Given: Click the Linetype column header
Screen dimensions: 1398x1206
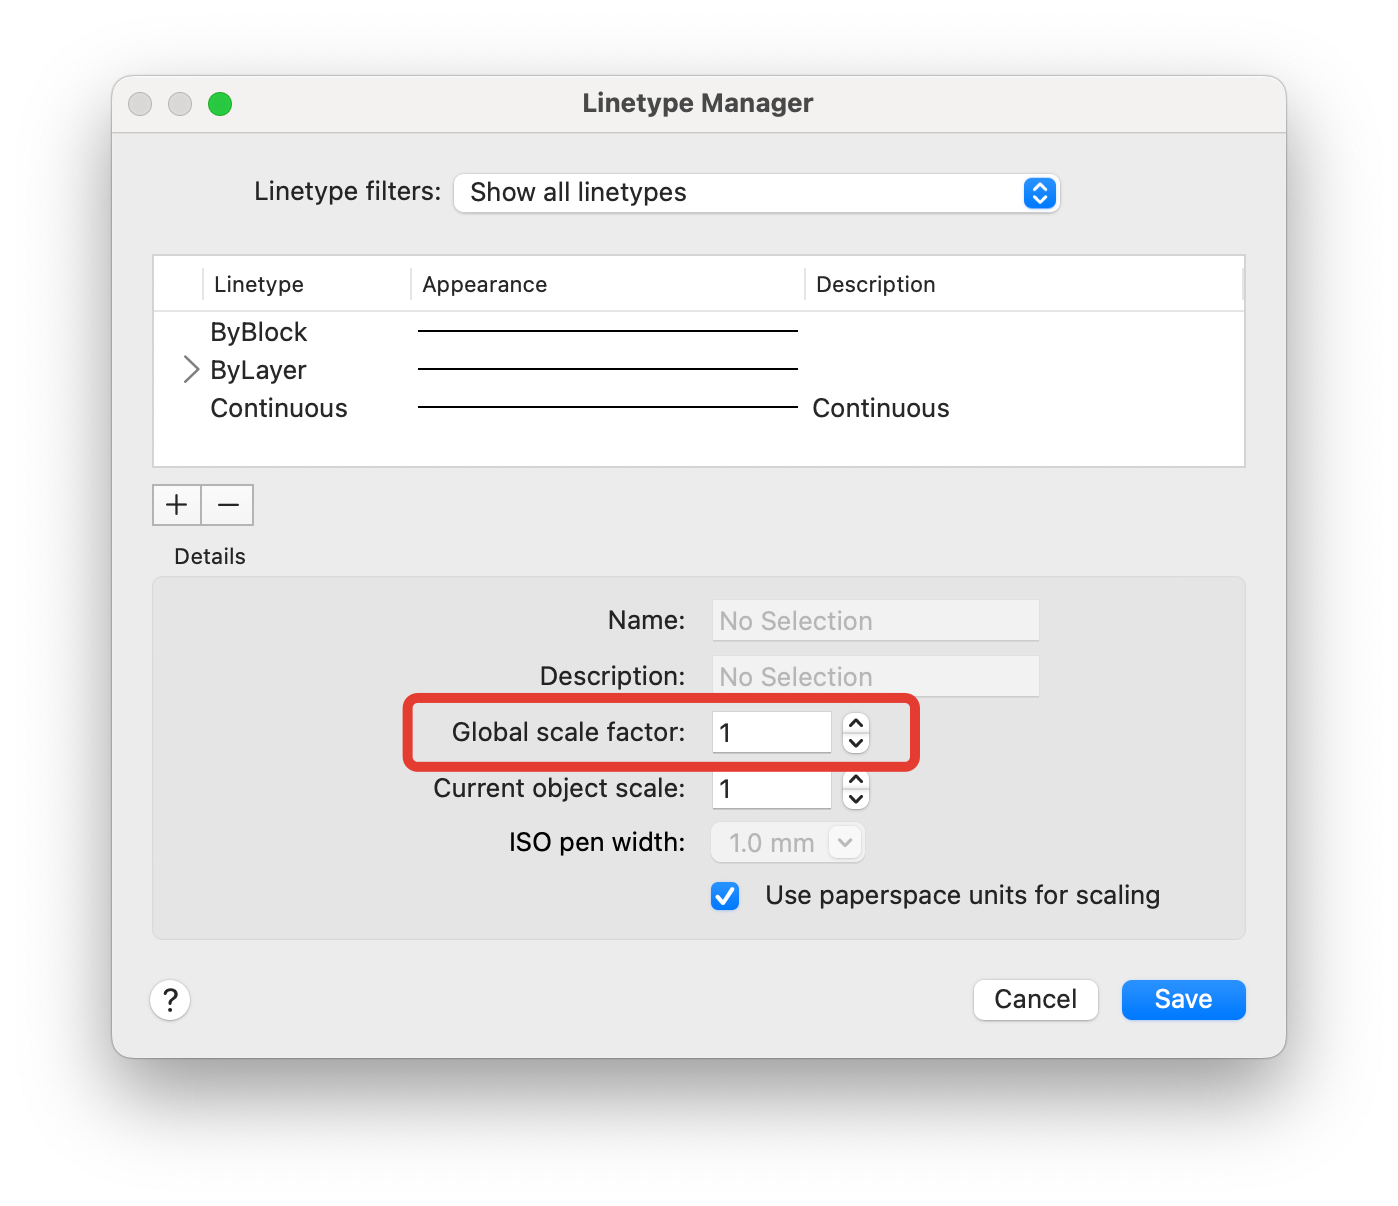Looking at the screenshot, I should pyautogui.click(x=258, y=284).
